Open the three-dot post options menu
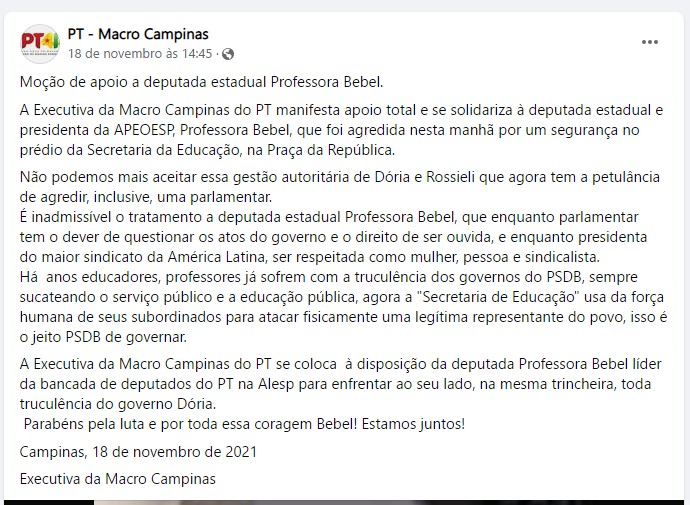The width and height of the screenshot is (690, 505). click(x=650, y=43)
